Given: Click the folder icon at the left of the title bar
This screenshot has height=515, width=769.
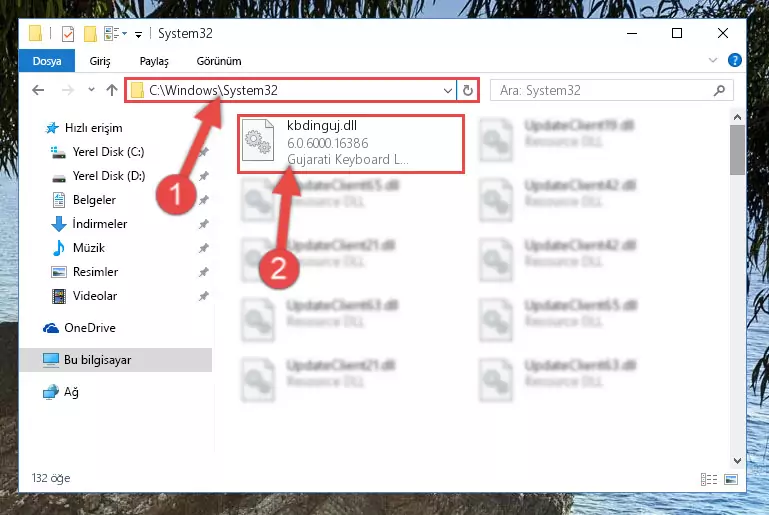Looking at the screenshot, I should click(35, 33).
